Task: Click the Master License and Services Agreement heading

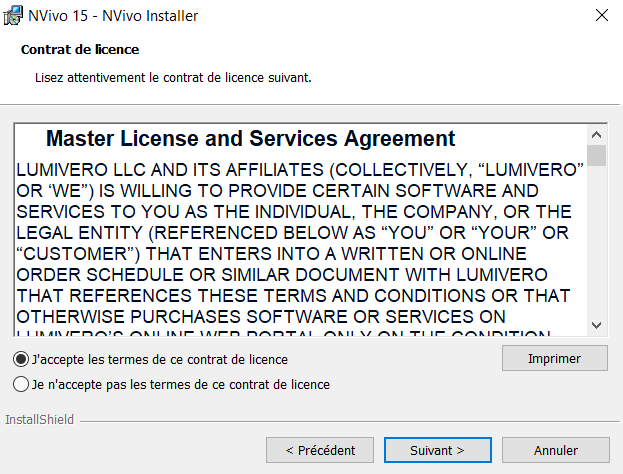Action: (x=250, y=139)
